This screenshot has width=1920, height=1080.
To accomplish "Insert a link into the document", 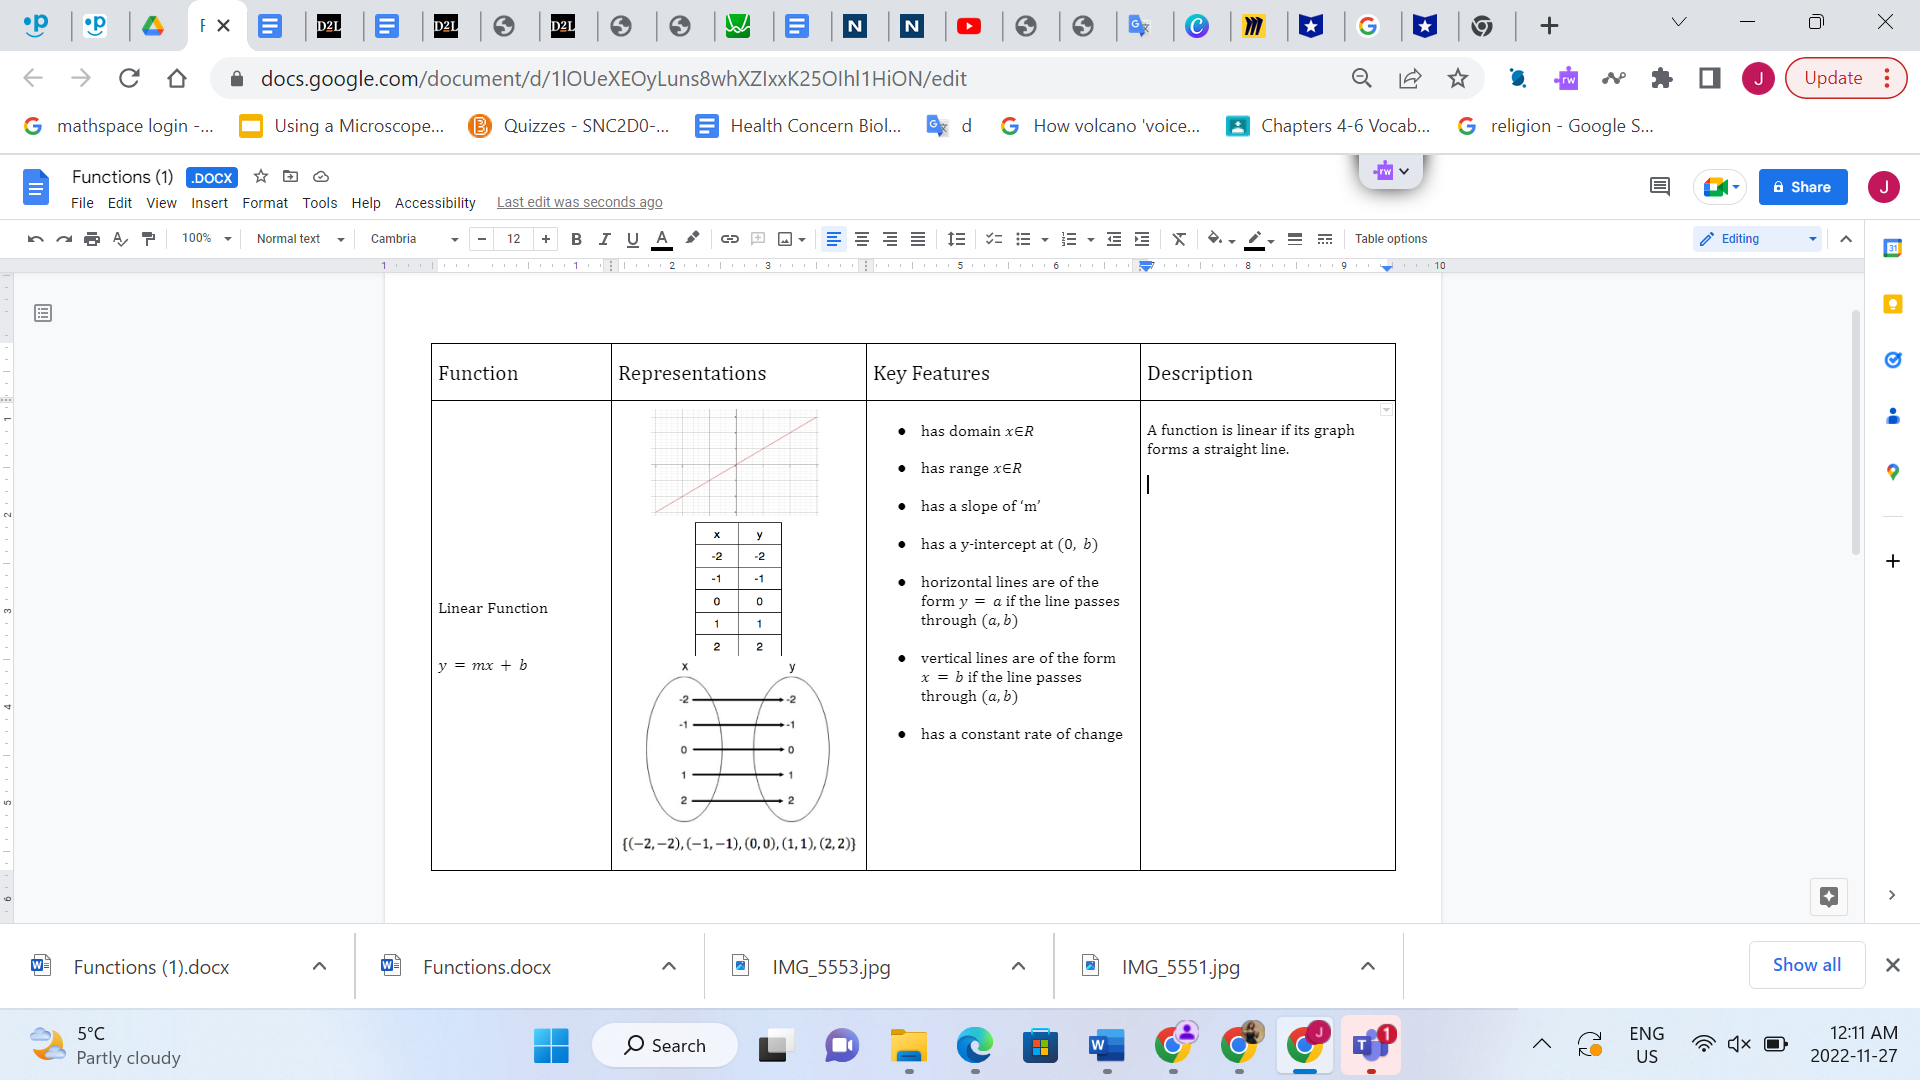I will pos(729,239).
